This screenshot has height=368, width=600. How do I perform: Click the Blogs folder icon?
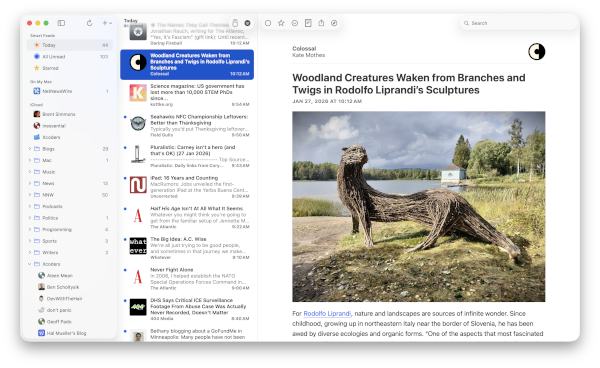click(37, 149)
